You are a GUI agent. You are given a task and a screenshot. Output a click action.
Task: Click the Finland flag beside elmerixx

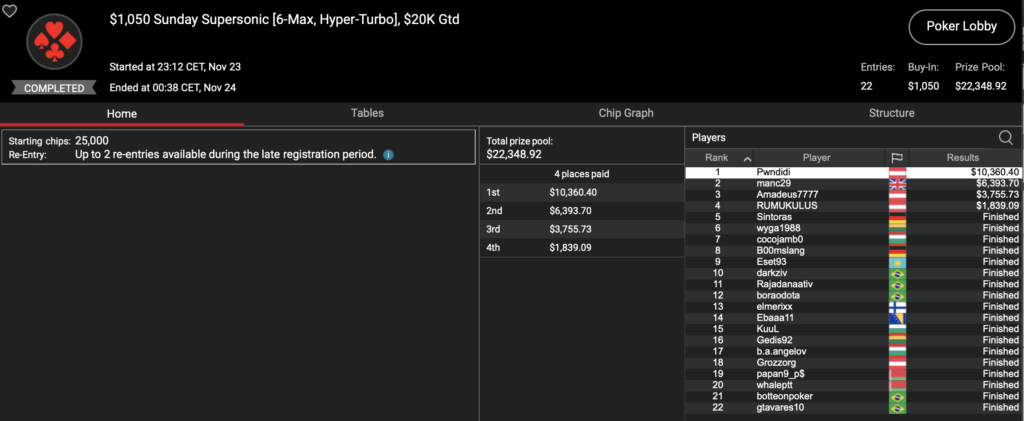897,306
